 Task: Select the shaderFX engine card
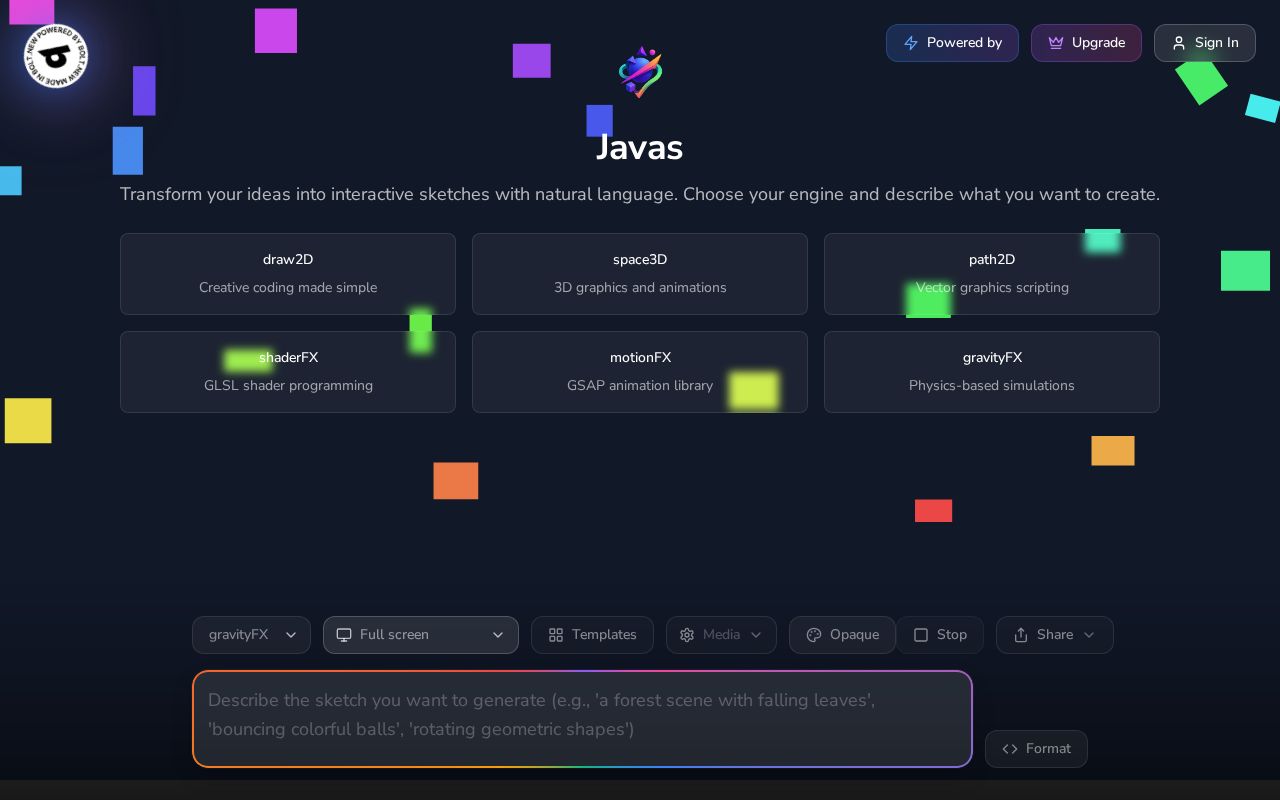pyautogui.click(x=288, y=372)
